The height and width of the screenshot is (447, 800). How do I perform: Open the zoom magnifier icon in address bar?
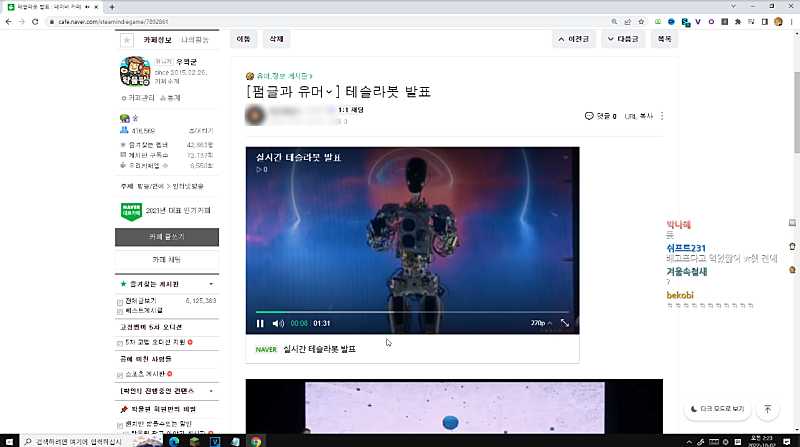(x=614, y=22)
